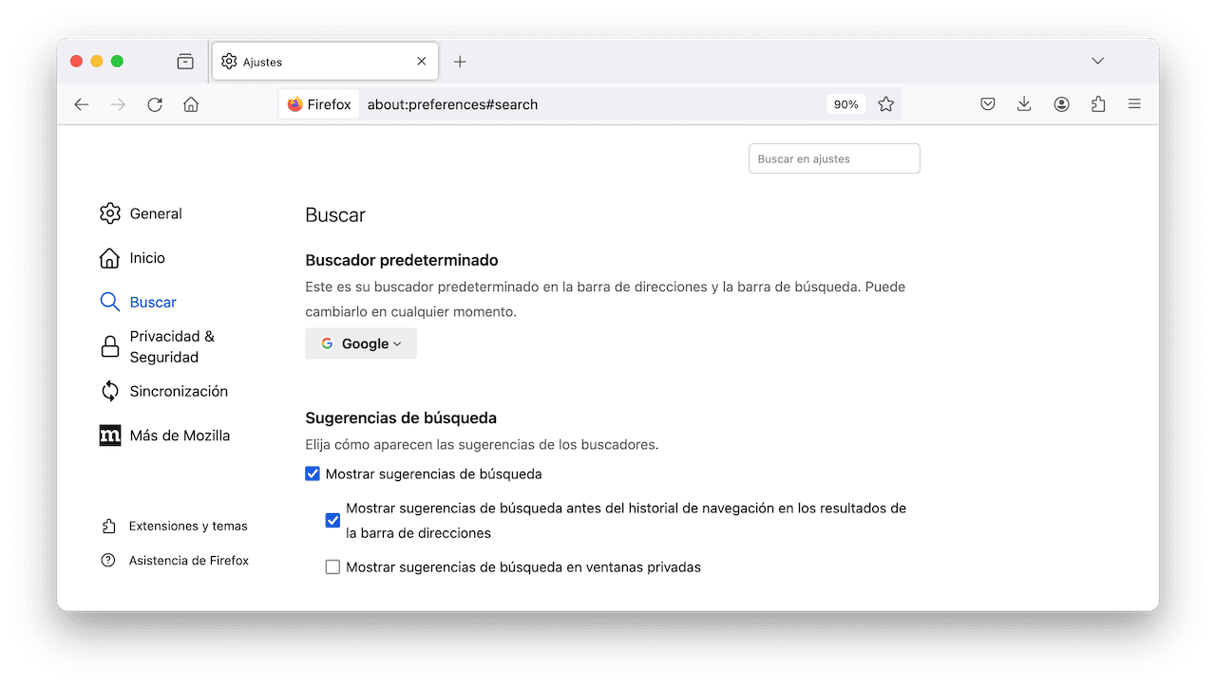Viewport: 1216px width, 686px height.
Task: Reload the current page
Action: coord(155,104)
